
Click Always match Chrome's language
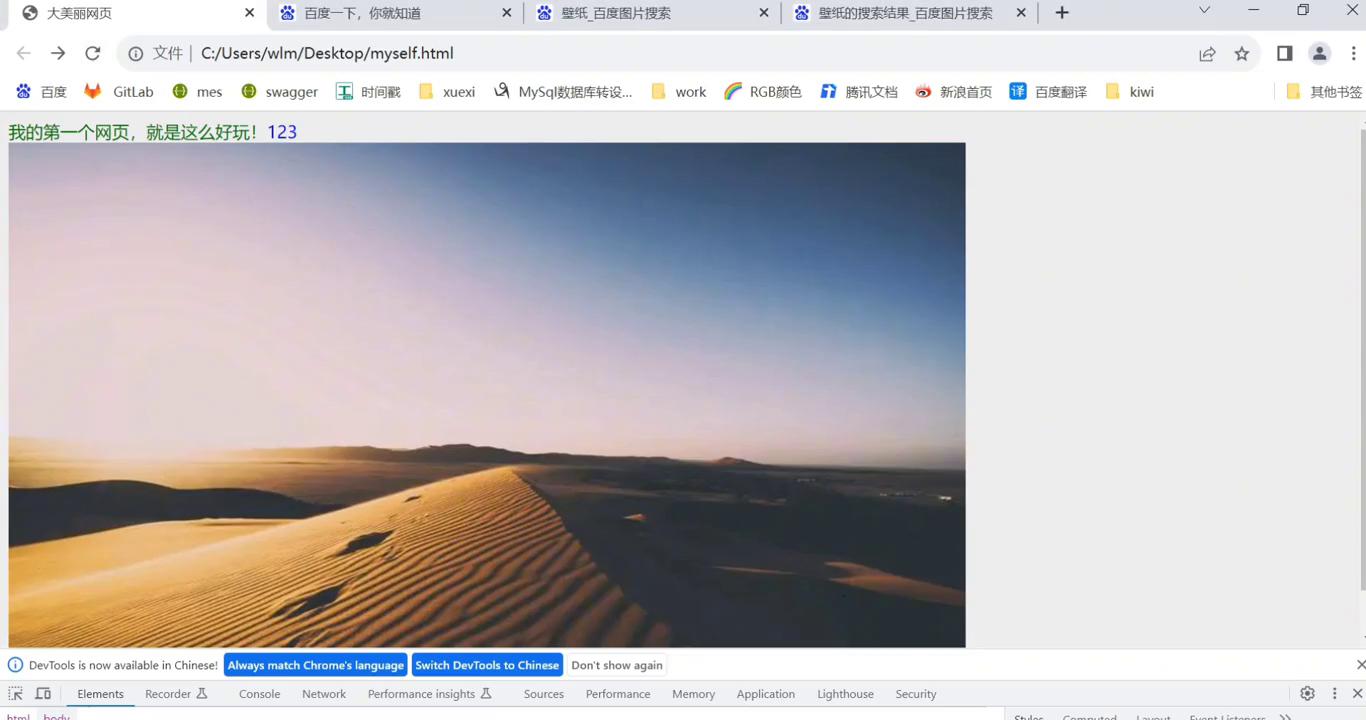point(315,665)
